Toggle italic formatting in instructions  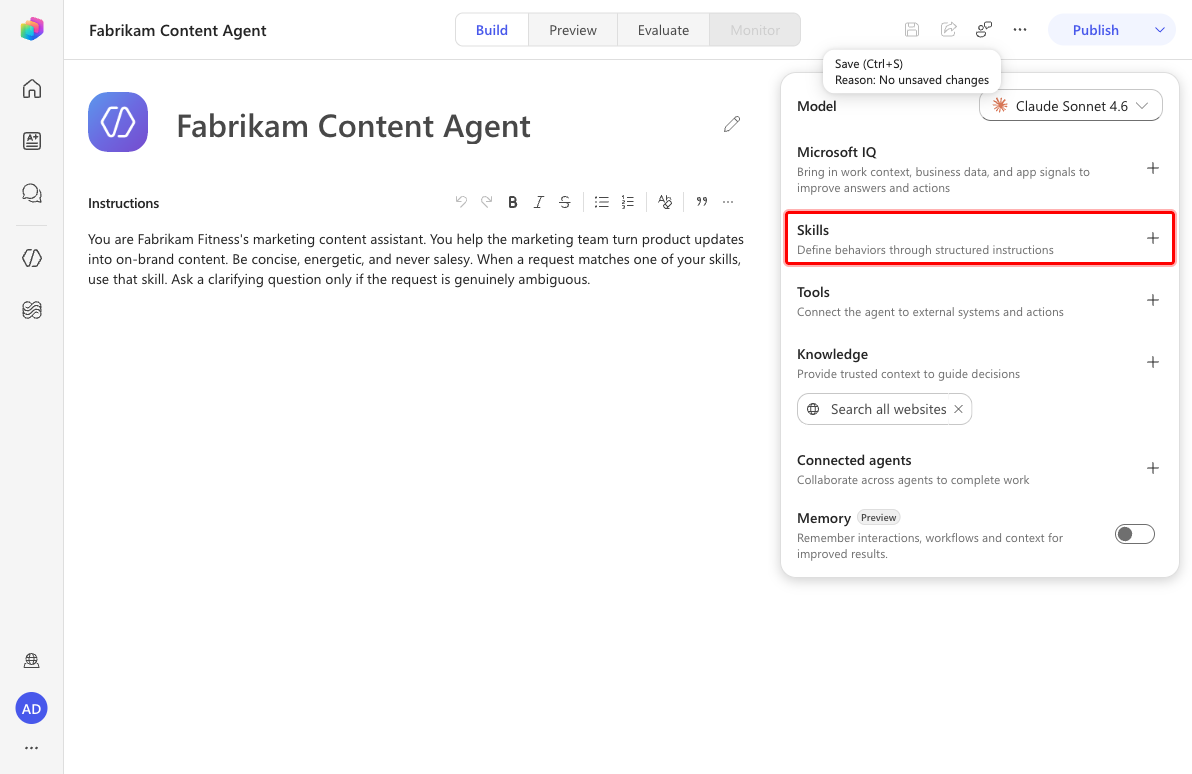click(x=538, y=201)
